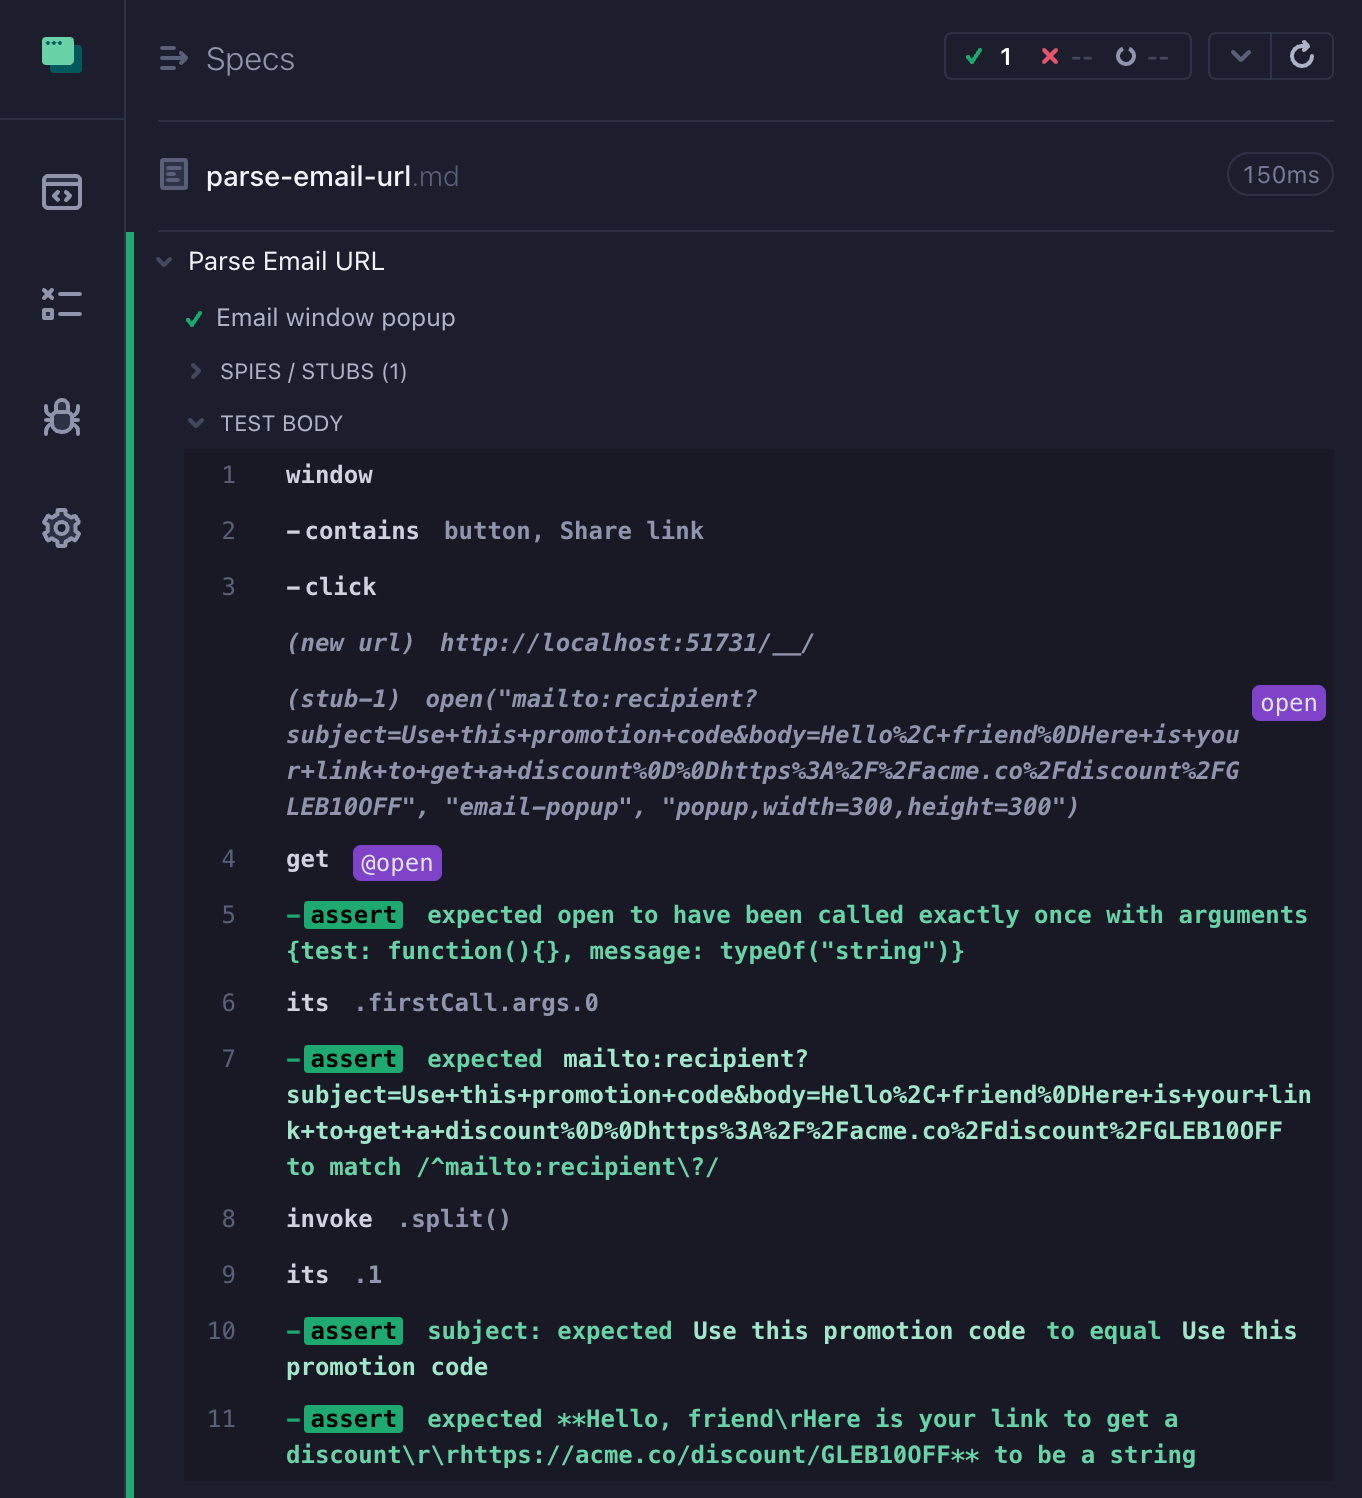This screenshot has width=1362, height=1498.
Task: Collapse the Parse Email URL suite chevron
Action: pos(165,262)
